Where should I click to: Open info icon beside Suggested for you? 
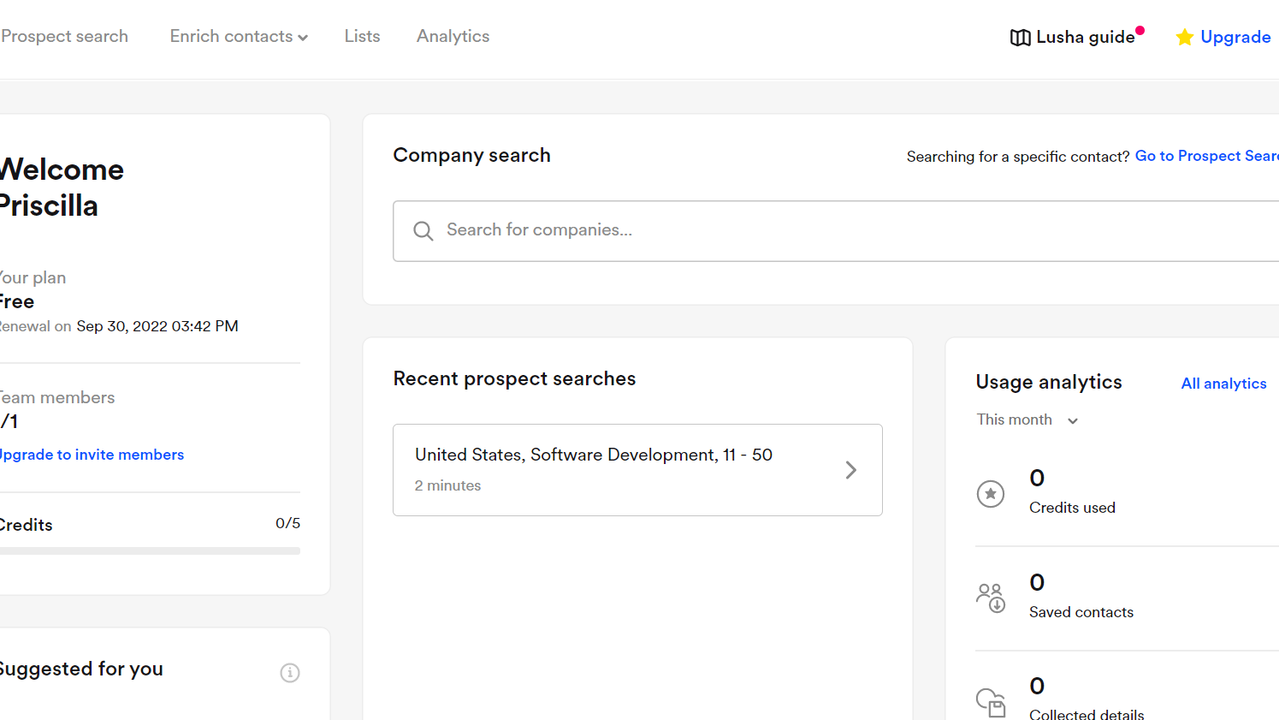pyautogui.click(x=290, y=673)
